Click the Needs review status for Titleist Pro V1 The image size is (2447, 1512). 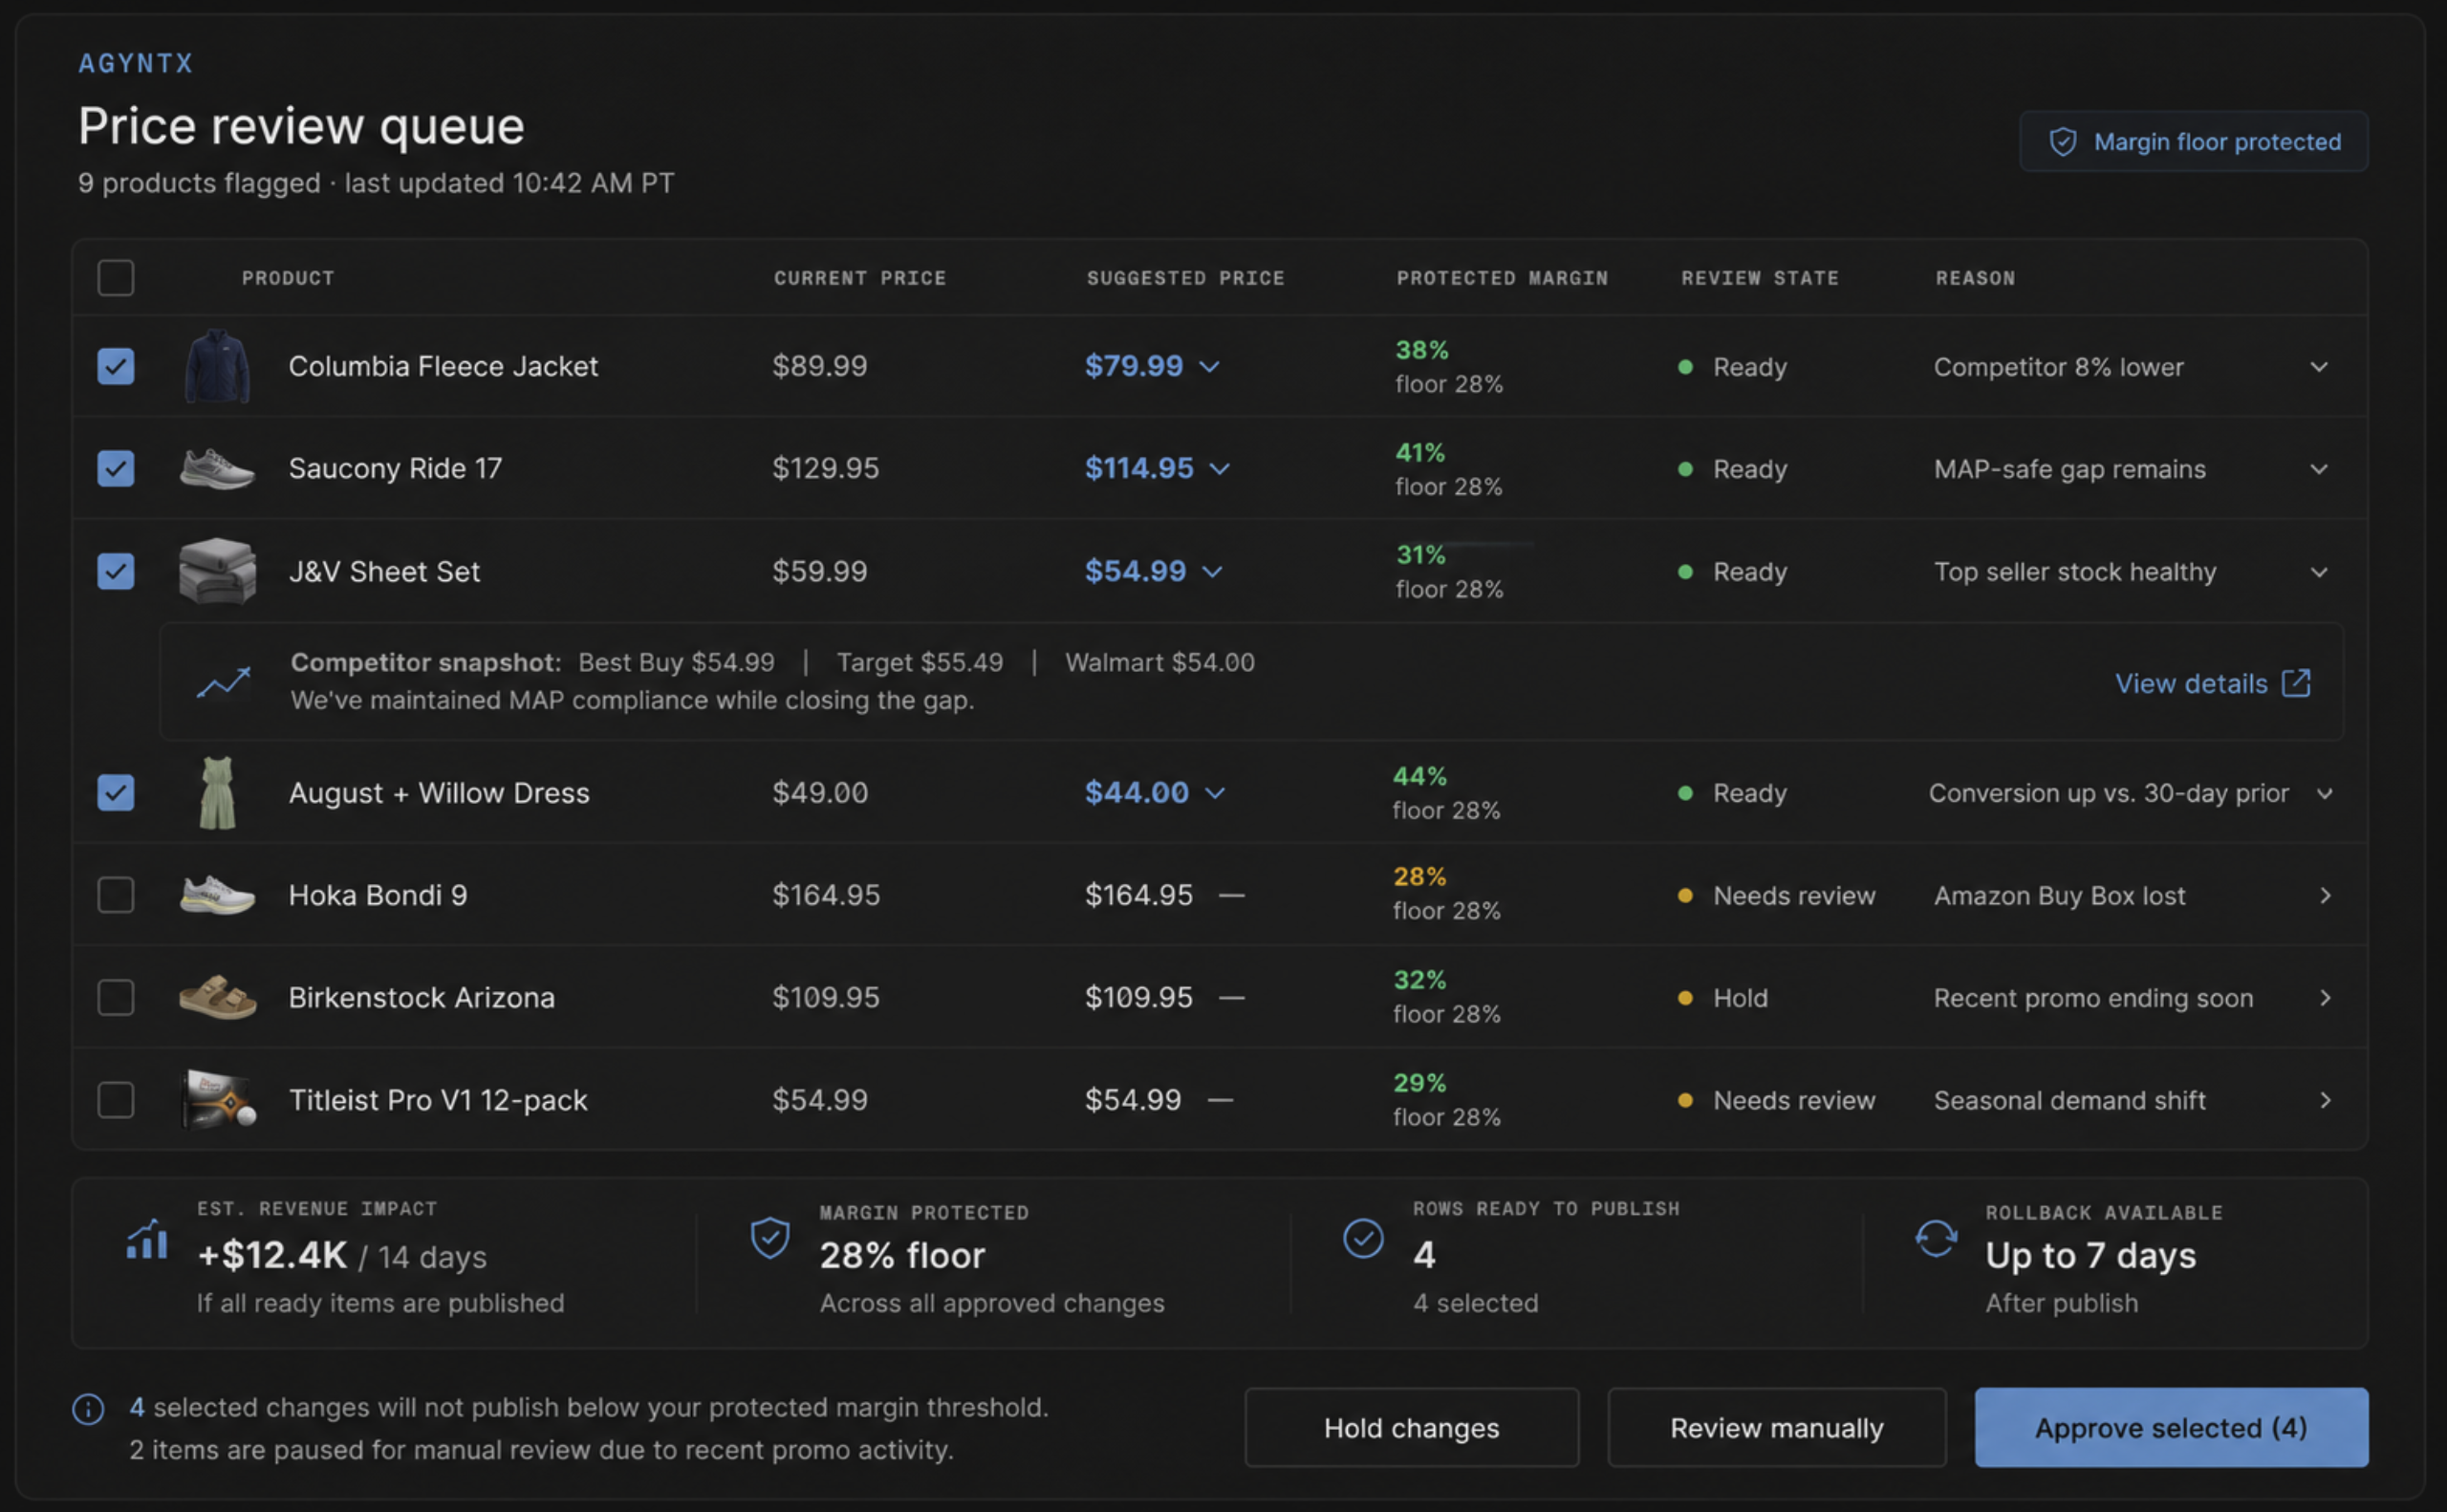(1777, 1100)
